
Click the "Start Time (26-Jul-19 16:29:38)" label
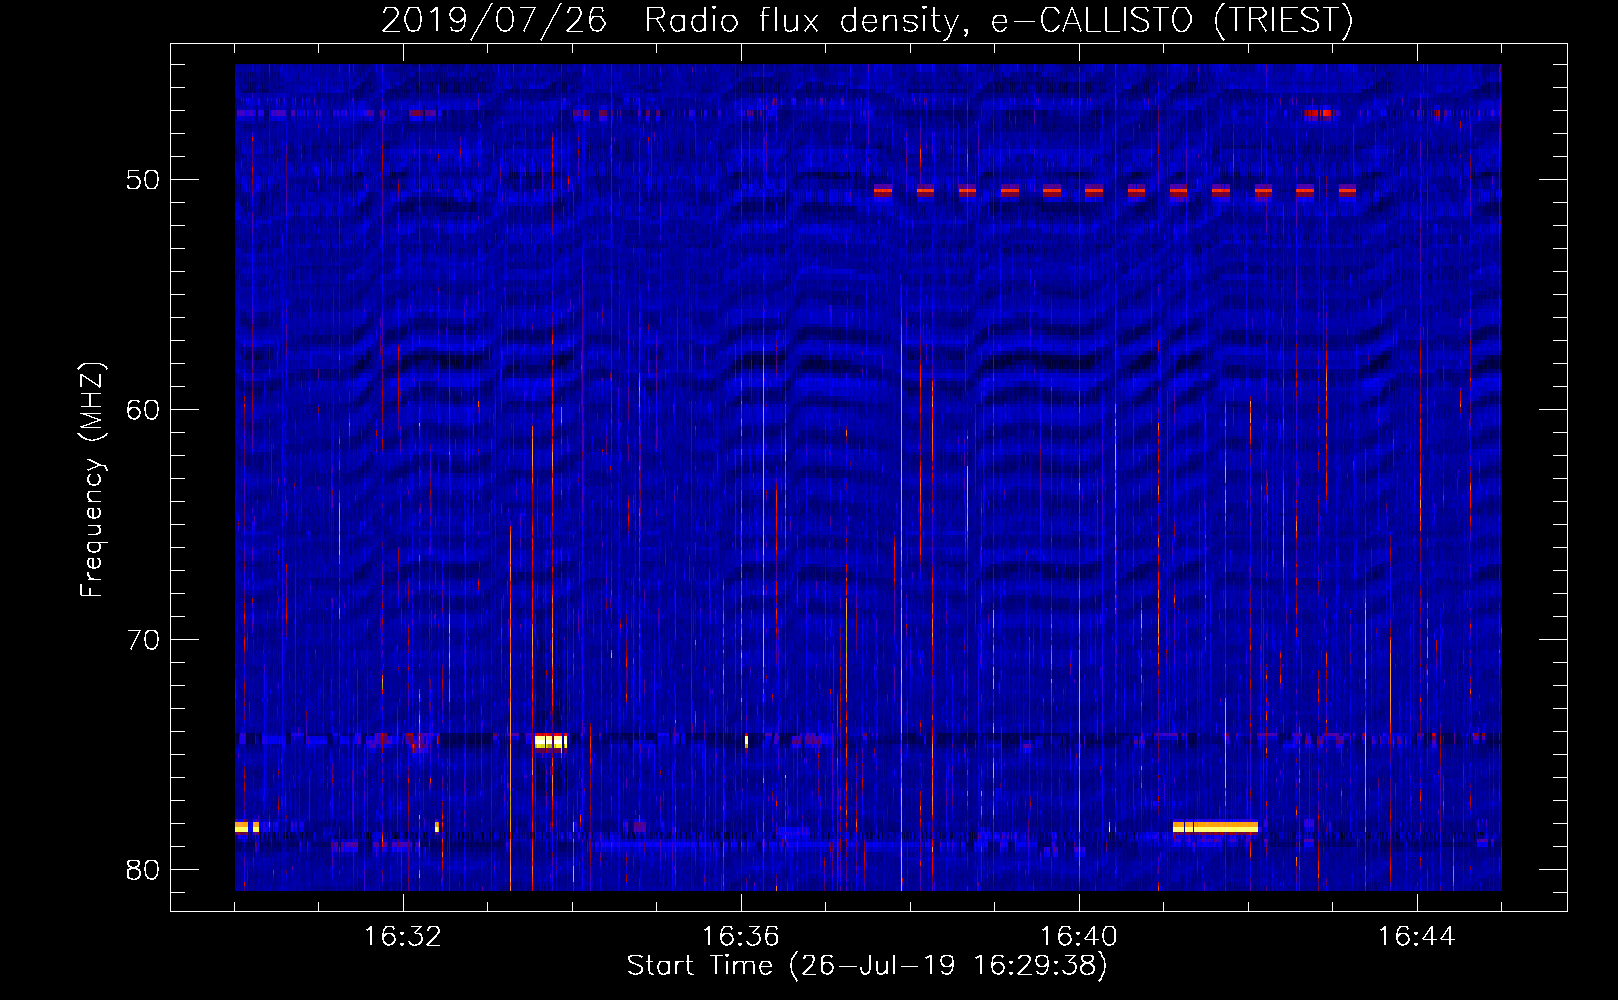867,966
